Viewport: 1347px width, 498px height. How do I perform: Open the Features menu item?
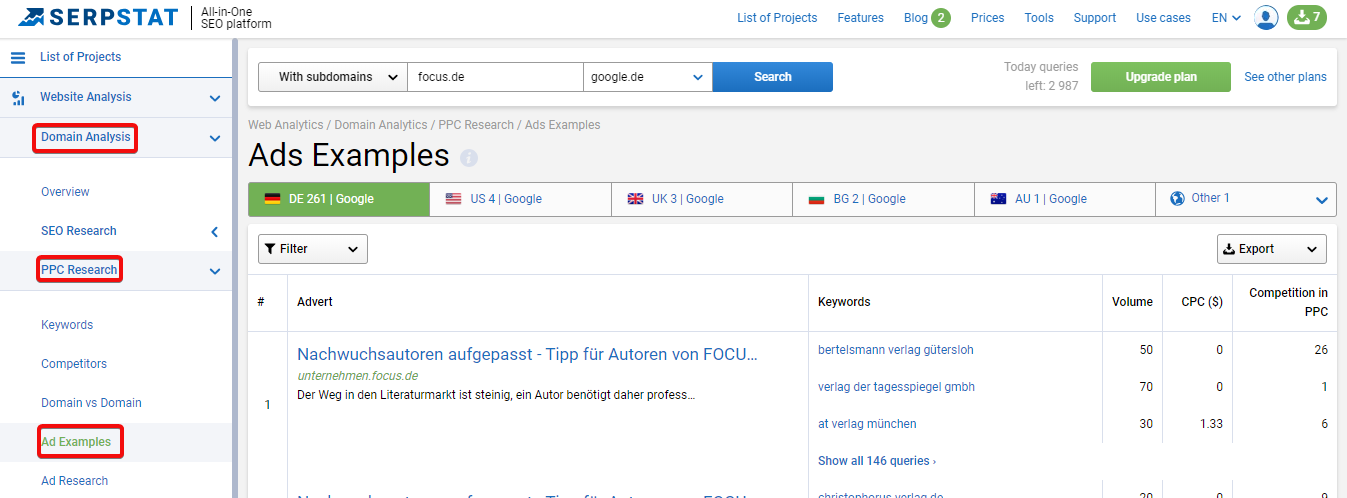click(860, 18)
